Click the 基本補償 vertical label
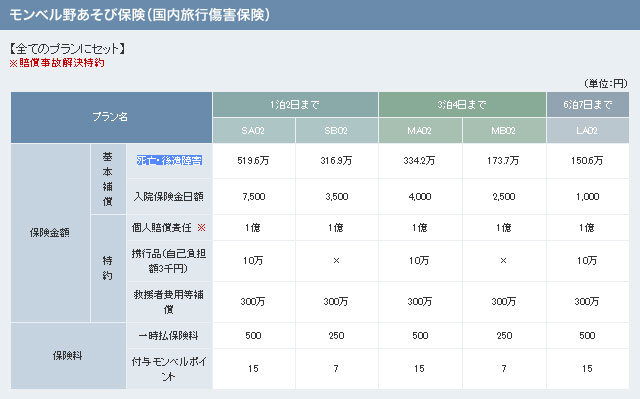This screenshot has height=399, width=640. point(108,179)
